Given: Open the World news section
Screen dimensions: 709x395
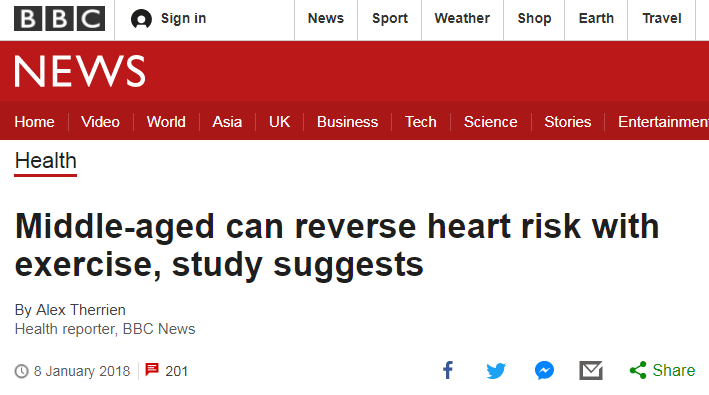Looking at the screenshot, I should click(x=166, y=122).
